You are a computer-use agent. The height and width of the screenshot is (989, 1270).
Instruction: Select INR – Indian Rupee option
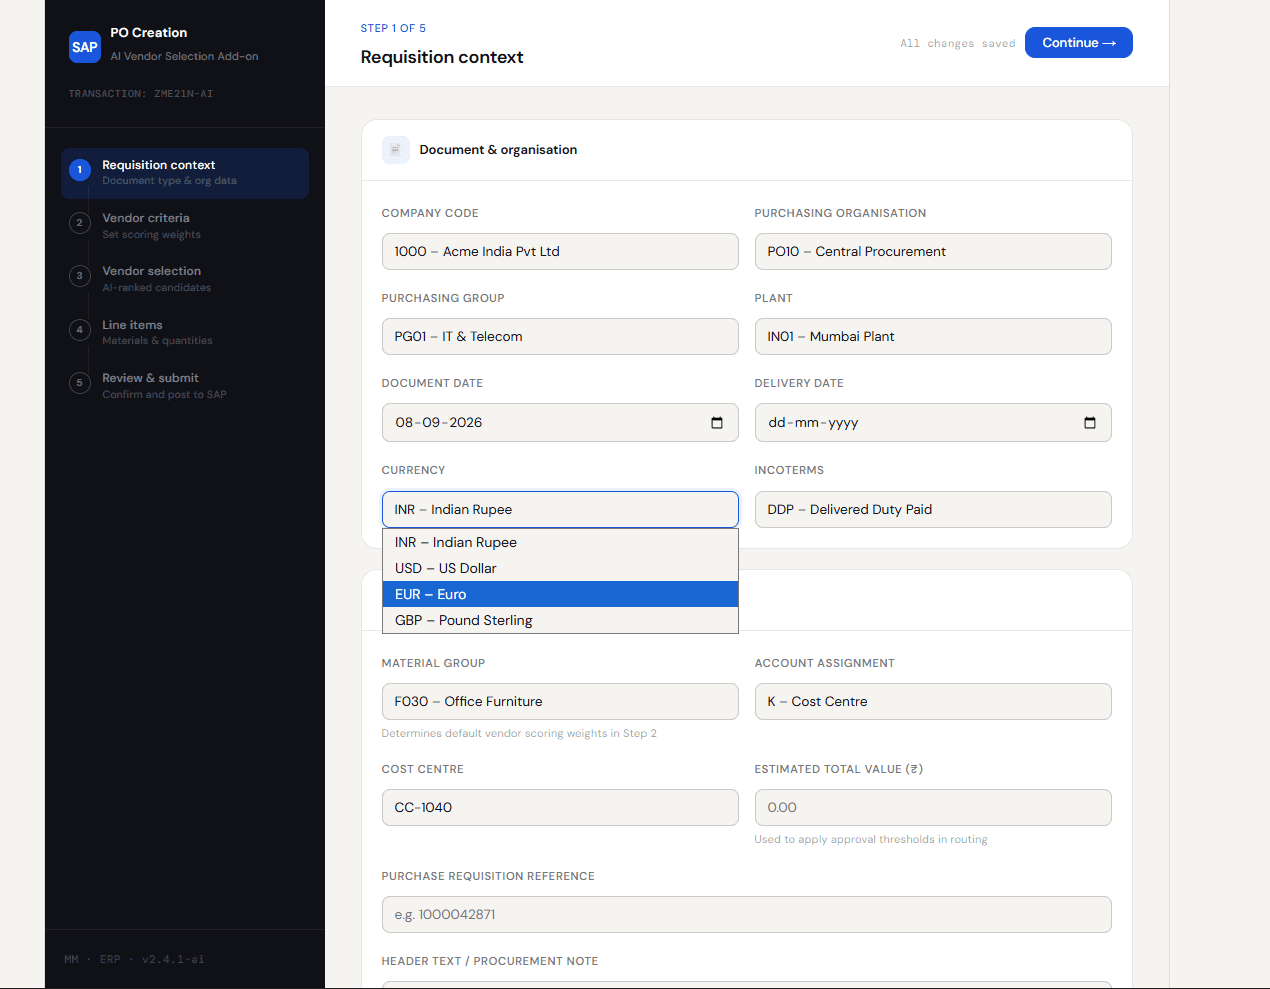(560, 542)
